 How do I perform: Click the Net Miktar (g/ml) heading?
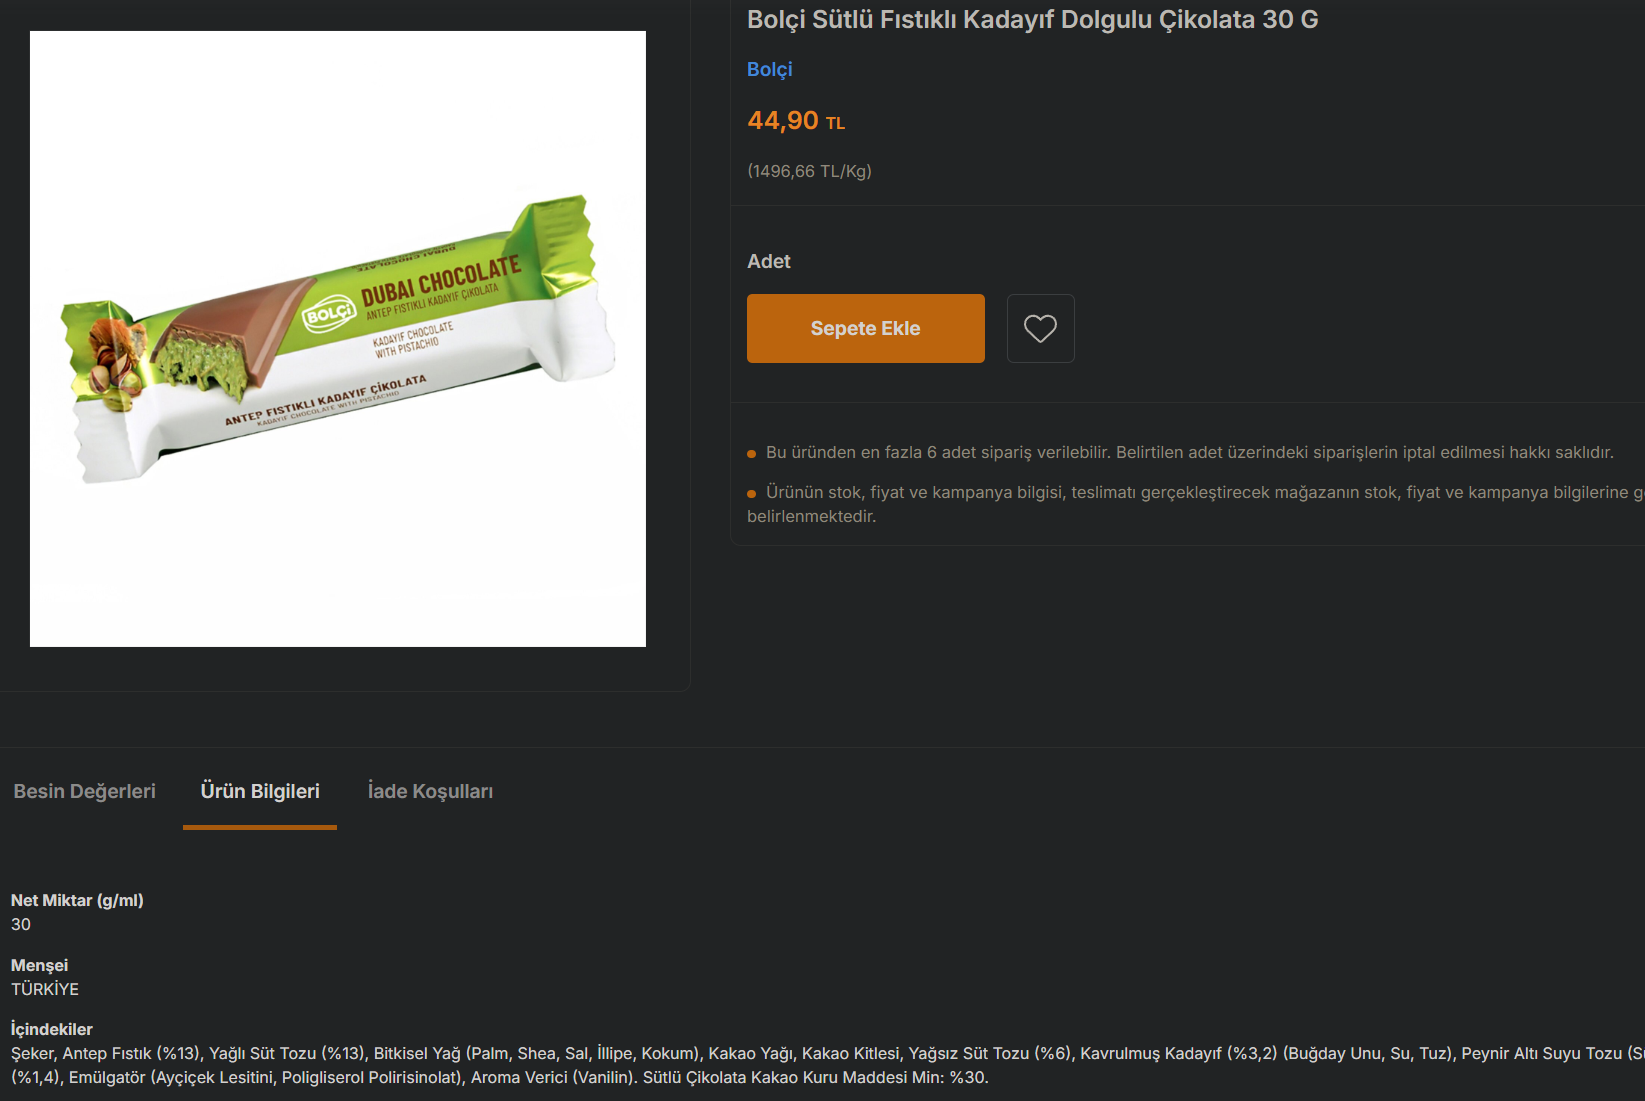pyautogui.click(x=77, y=900)
